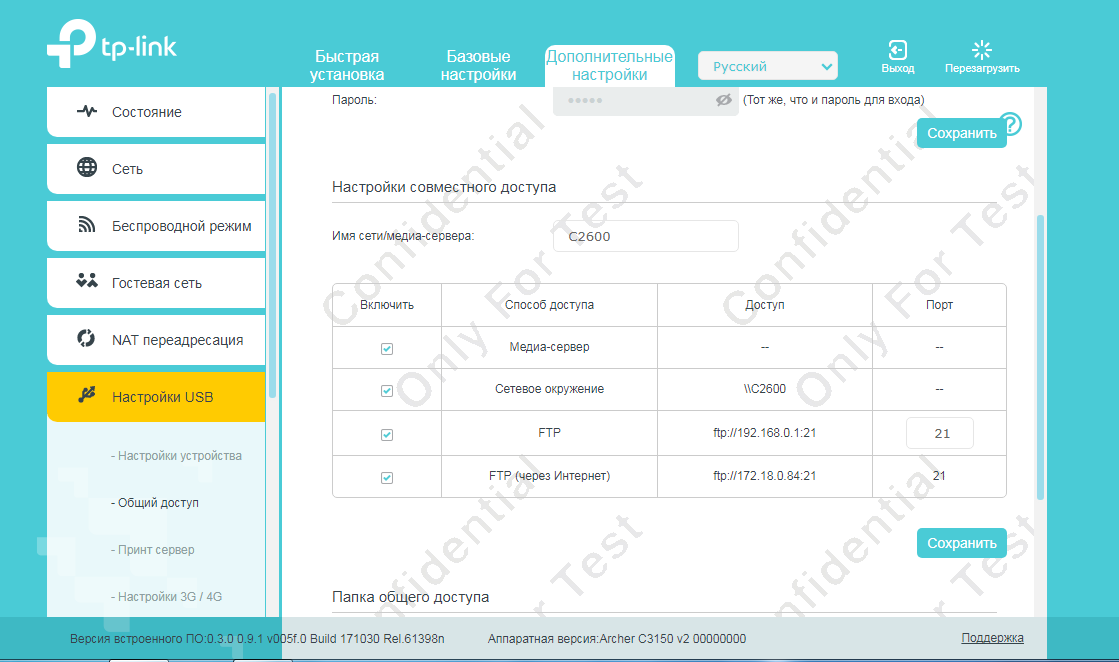This screenshot has height=662, width=1119.
Task: Click the Состояние status pulse icon
Action: click(x=87, y=111)
